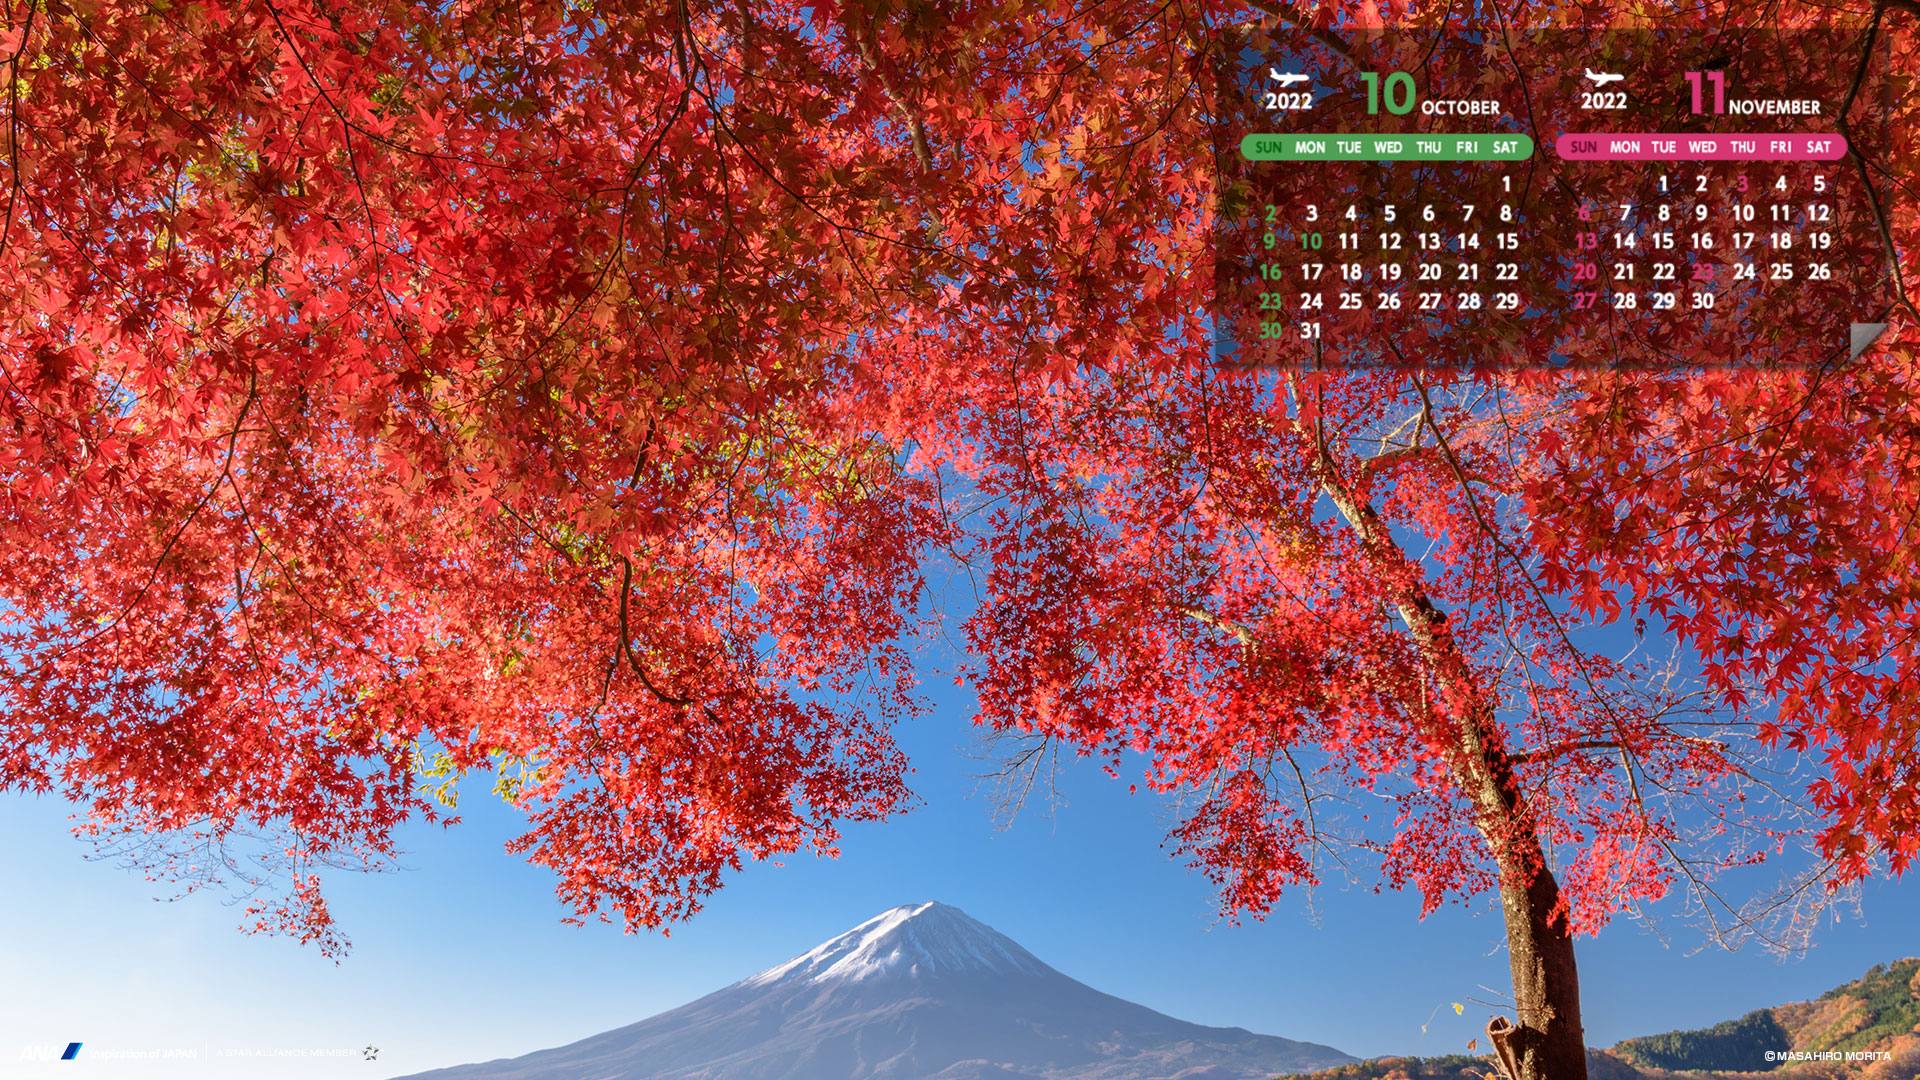
Task: Select green holiday October 10
Action: [1310, 242]
